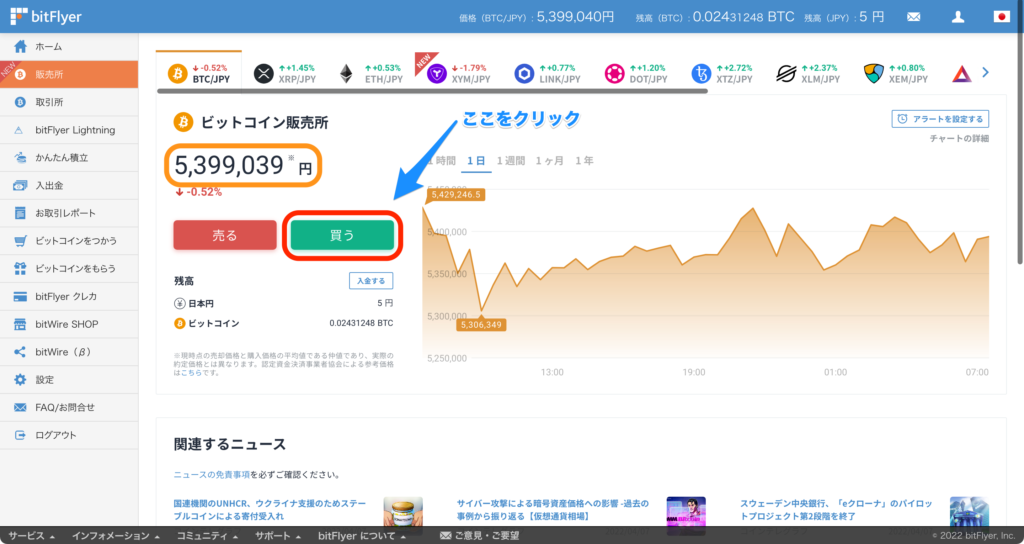Open the mail envelope icon in header

pyautogui.click(x=914, y=17)
